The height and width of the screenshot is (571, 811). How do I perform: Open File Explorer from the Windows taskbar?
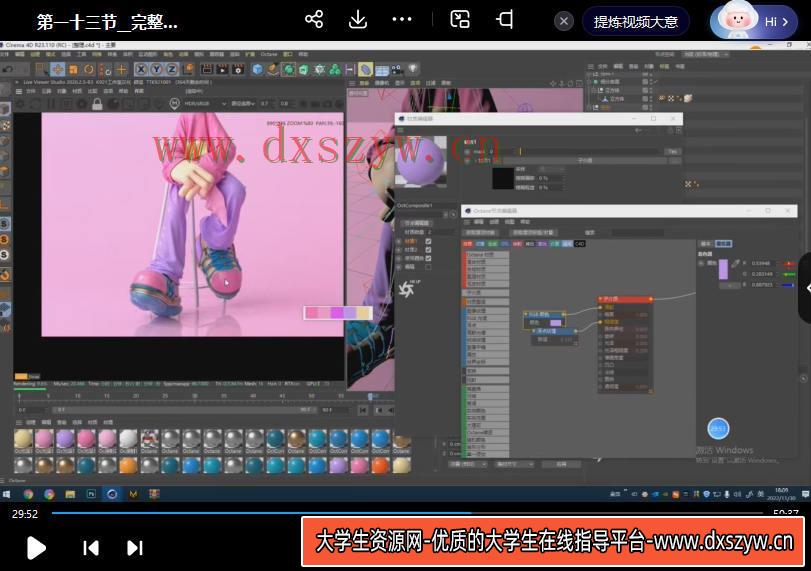pyautogui.click(x=70, y=494)
